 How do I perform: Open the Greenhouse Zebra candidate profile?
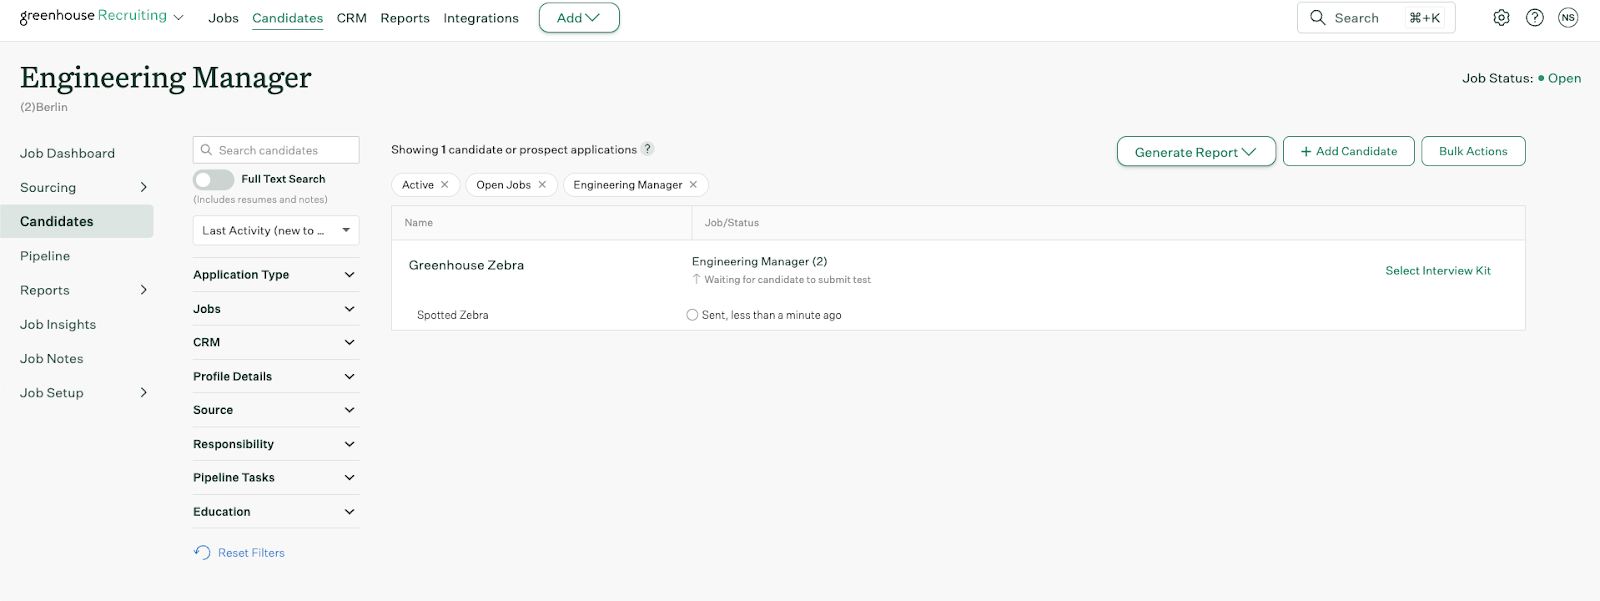pos(466,265)
